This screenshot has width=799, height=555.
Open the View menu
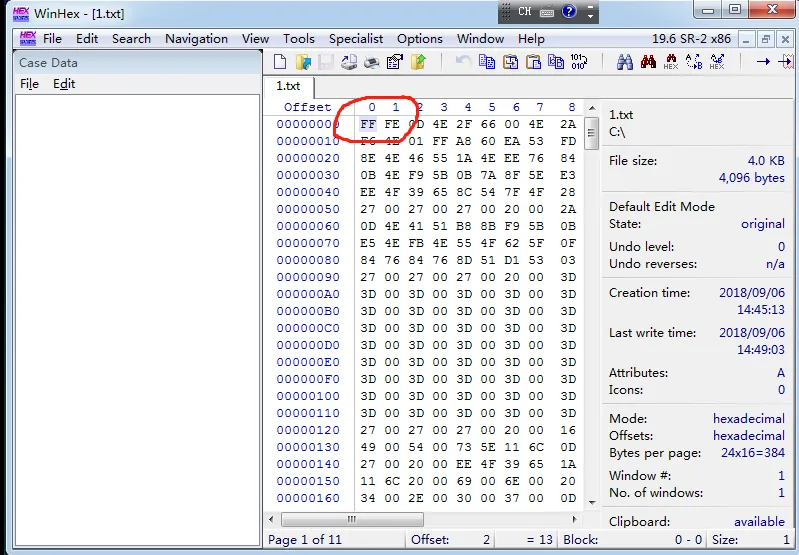[x=255, y=39]
